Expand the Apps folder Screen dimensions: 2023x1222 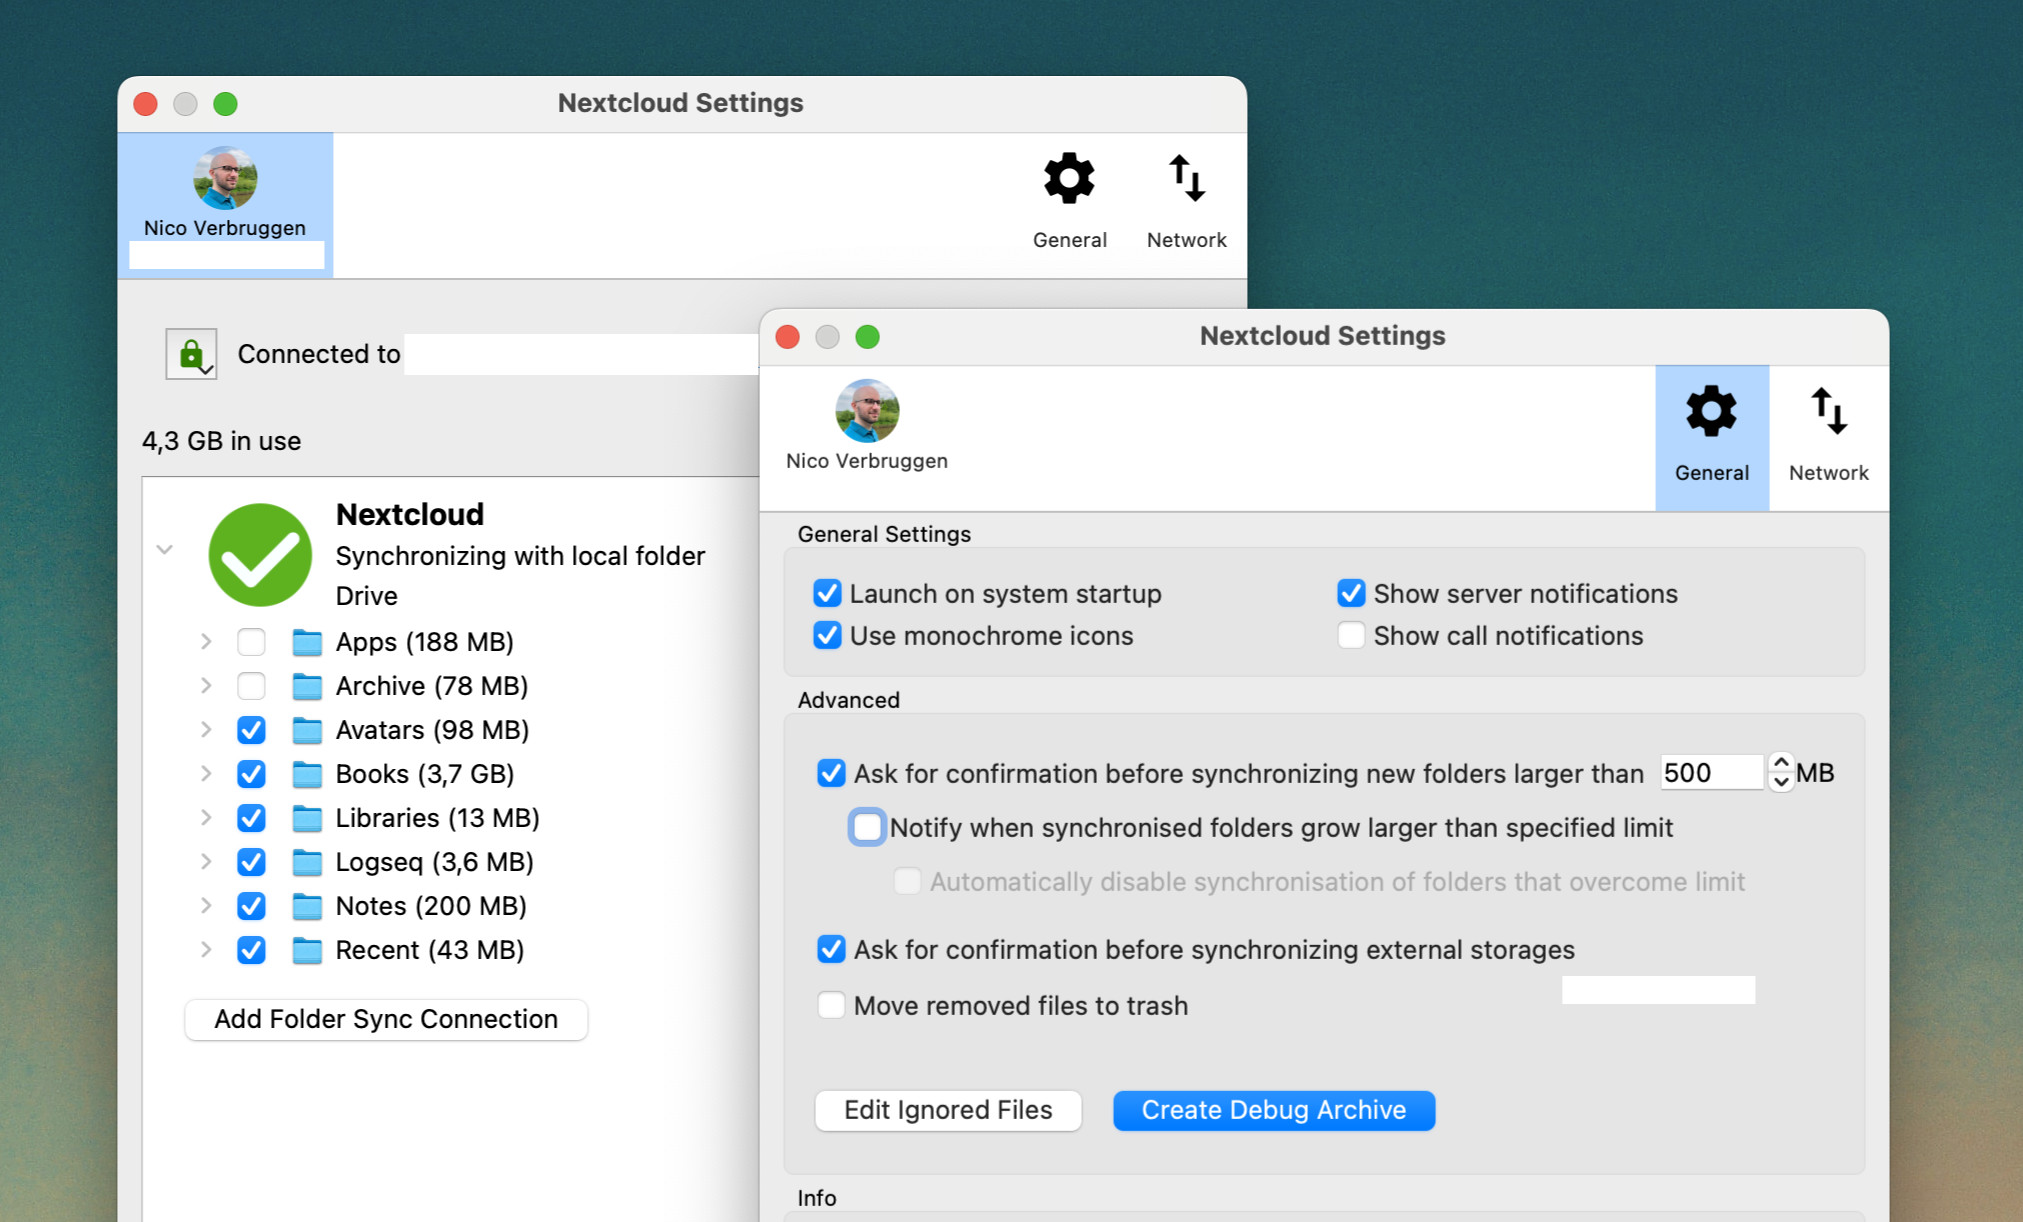coord(206,641)
